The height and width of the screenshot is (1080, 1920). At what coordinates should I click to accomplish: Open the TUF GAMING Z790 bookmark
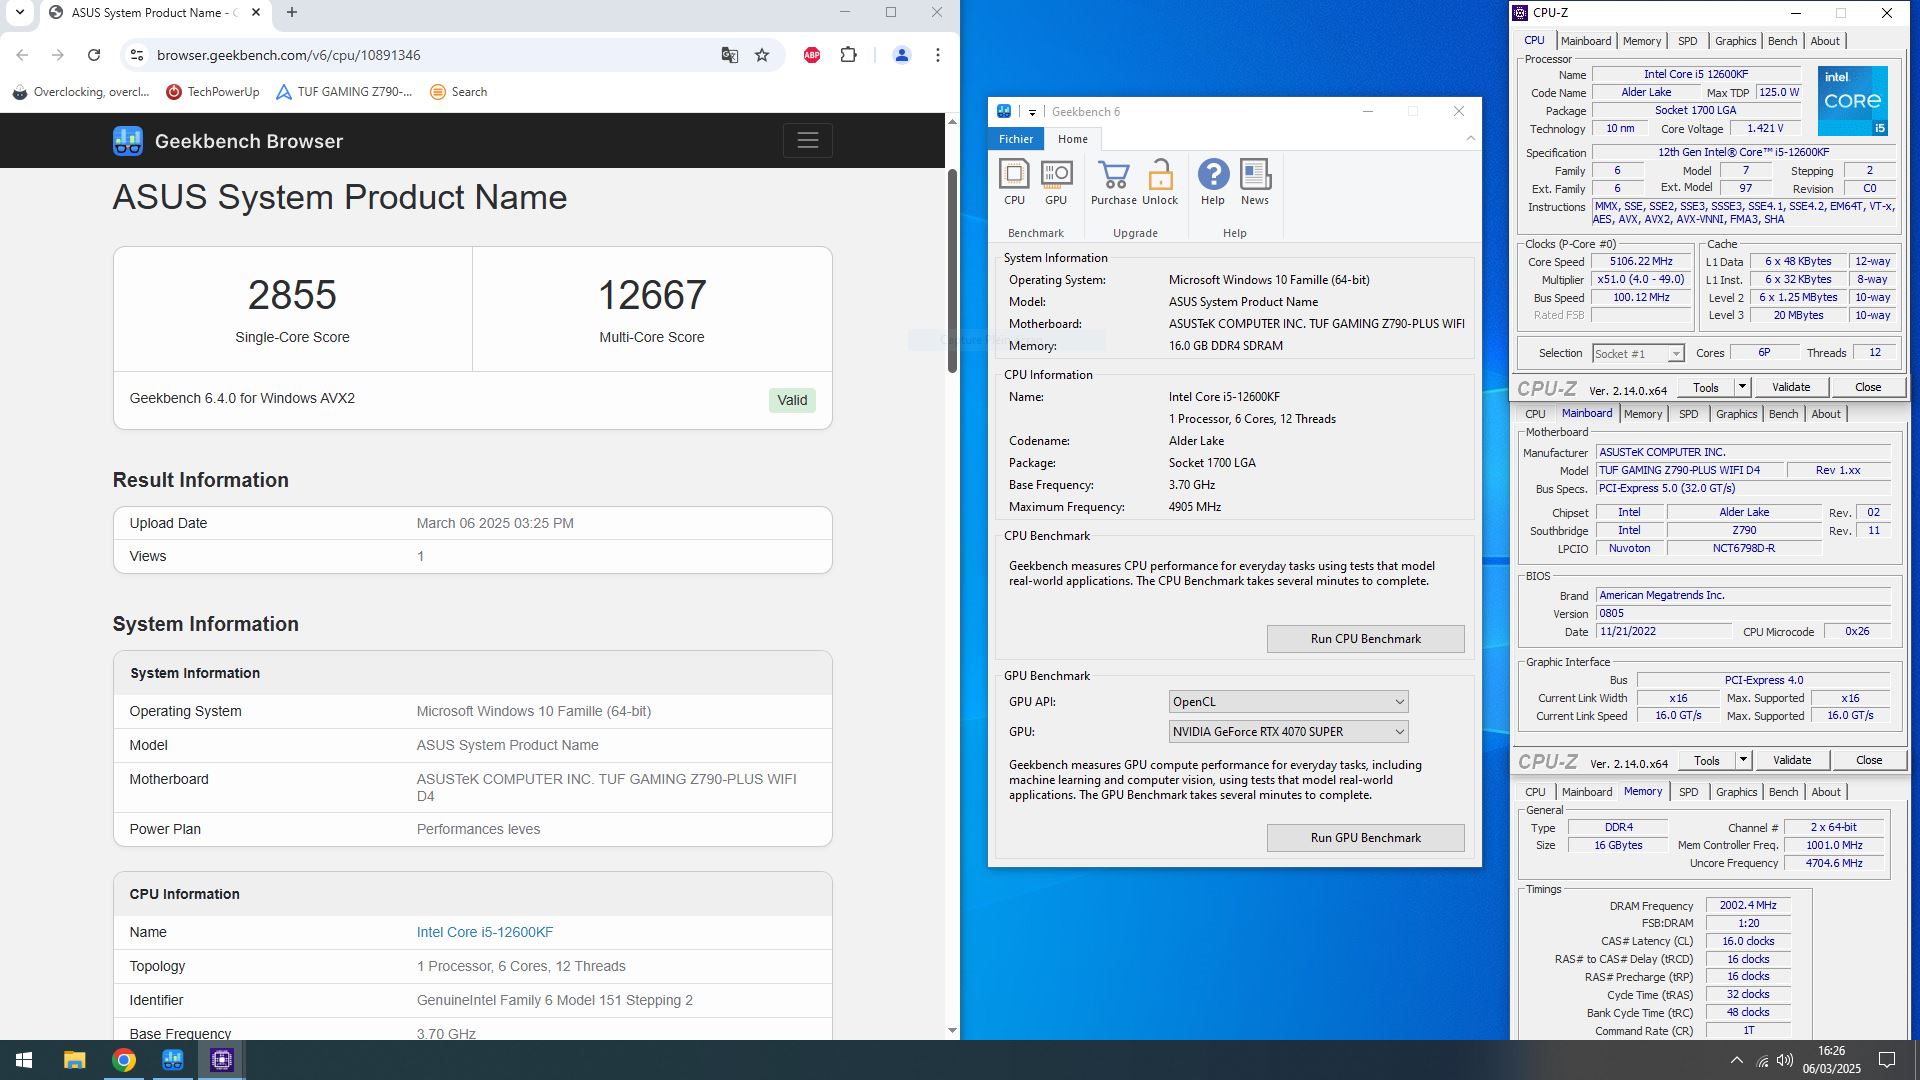(x=343, y=92)
